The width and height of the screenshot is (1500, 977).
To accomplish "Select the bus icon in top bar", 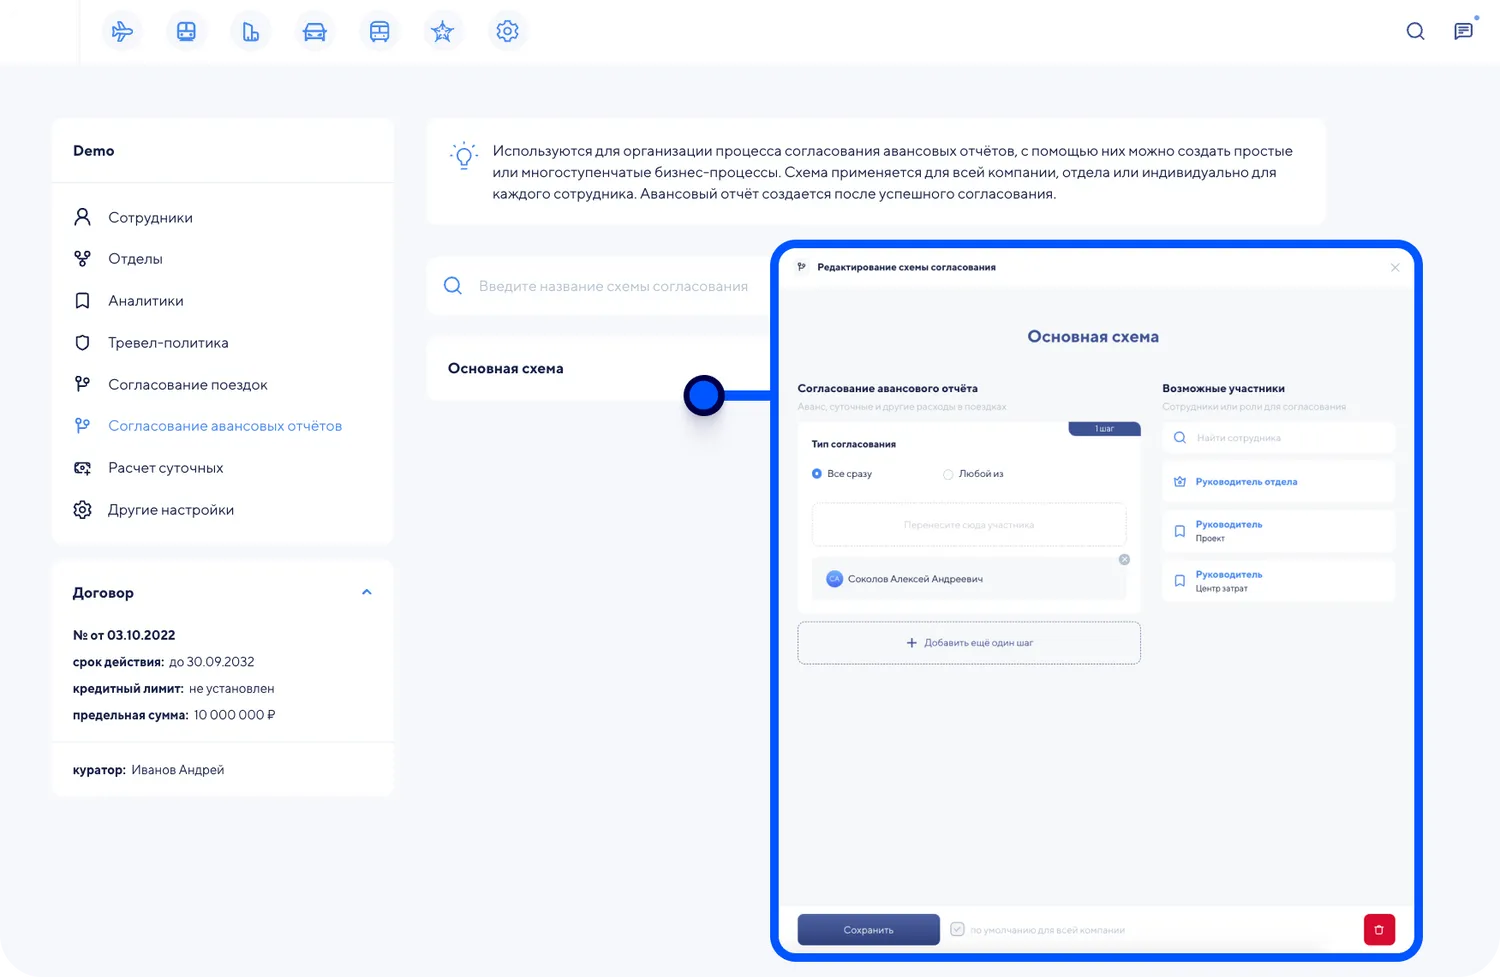I will [379, 32].
